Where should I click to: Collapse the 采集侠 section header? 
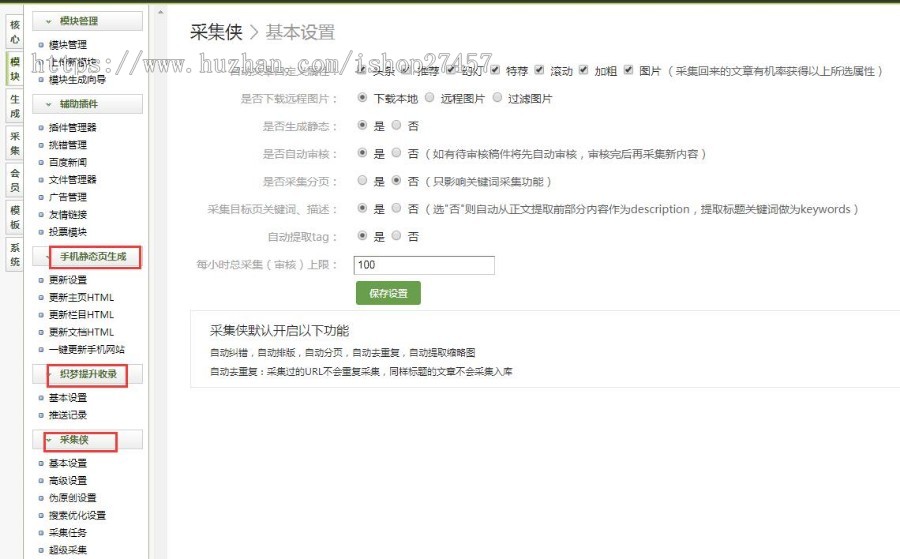87,440
